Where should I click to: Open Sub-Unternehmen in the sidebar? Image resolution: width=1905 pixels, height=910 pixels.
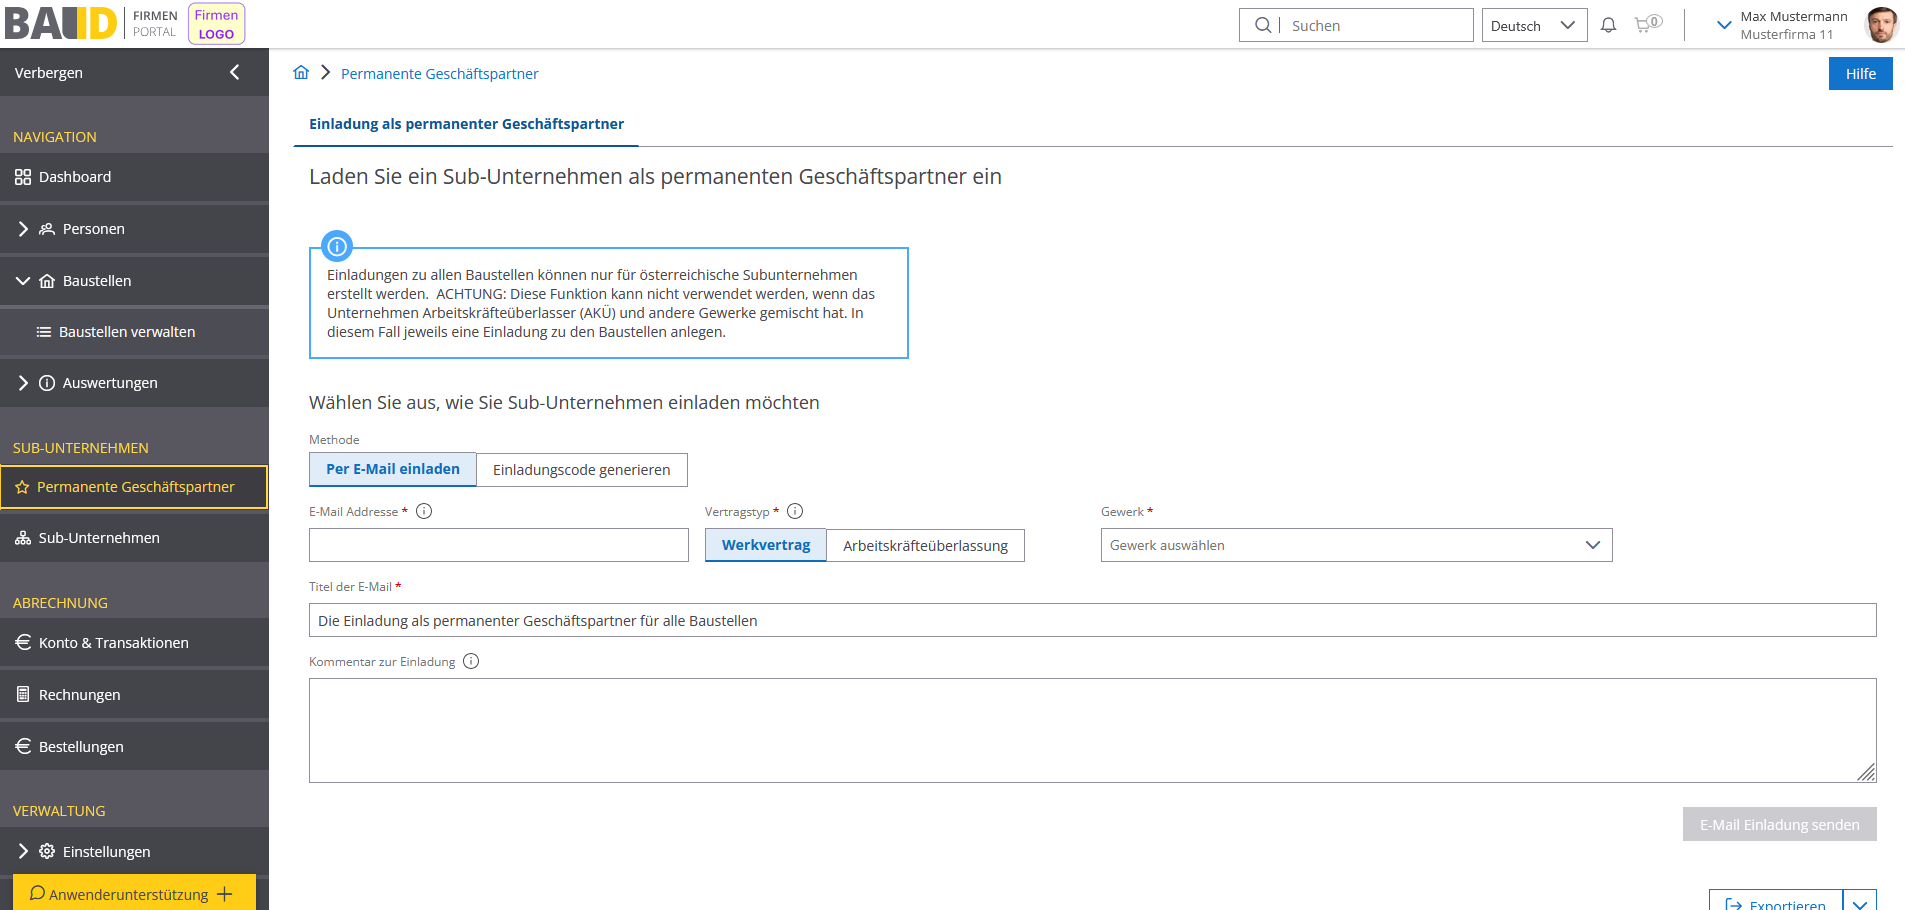(99, 538)
